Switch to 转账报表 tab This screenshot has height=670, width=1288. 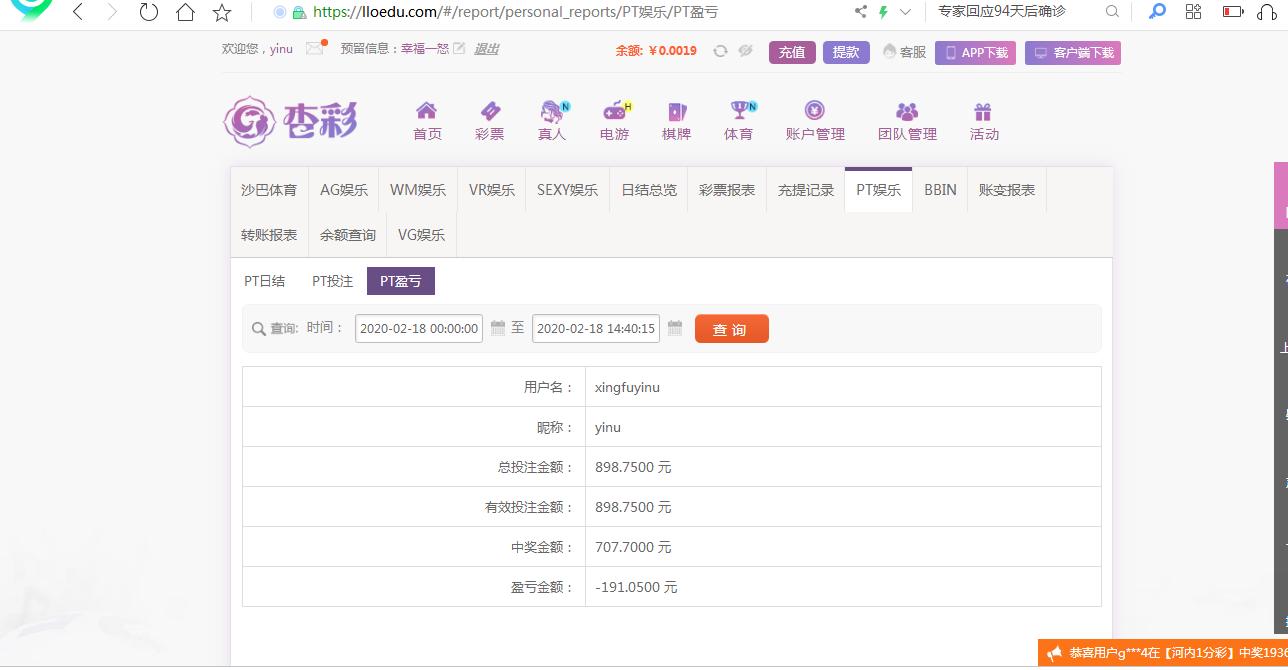(x=269, y=235)
